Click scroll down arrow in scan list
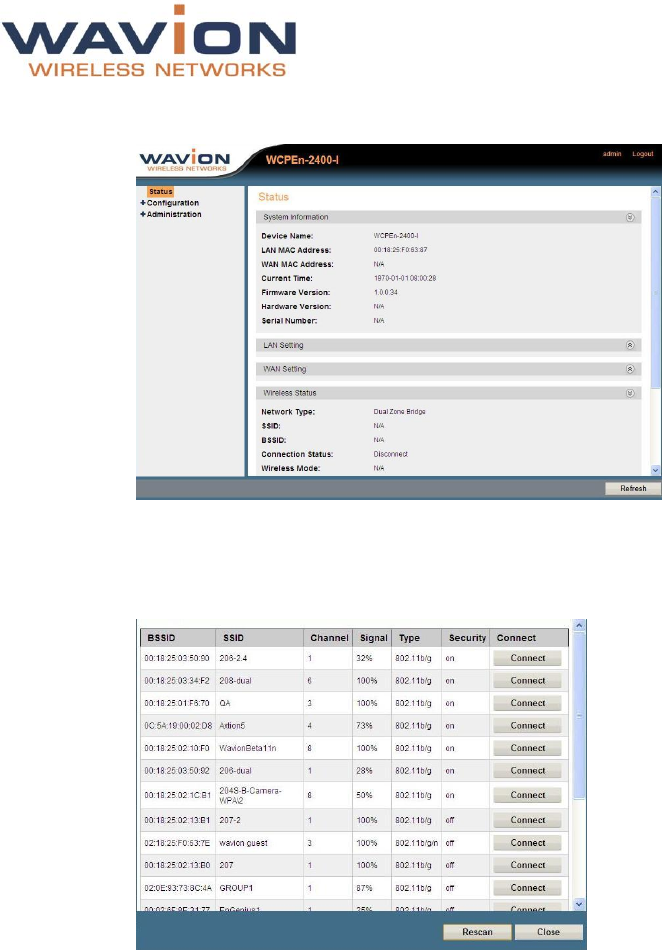Image resolution: width=662 pixels, height=950 pixels. point(579,905)
